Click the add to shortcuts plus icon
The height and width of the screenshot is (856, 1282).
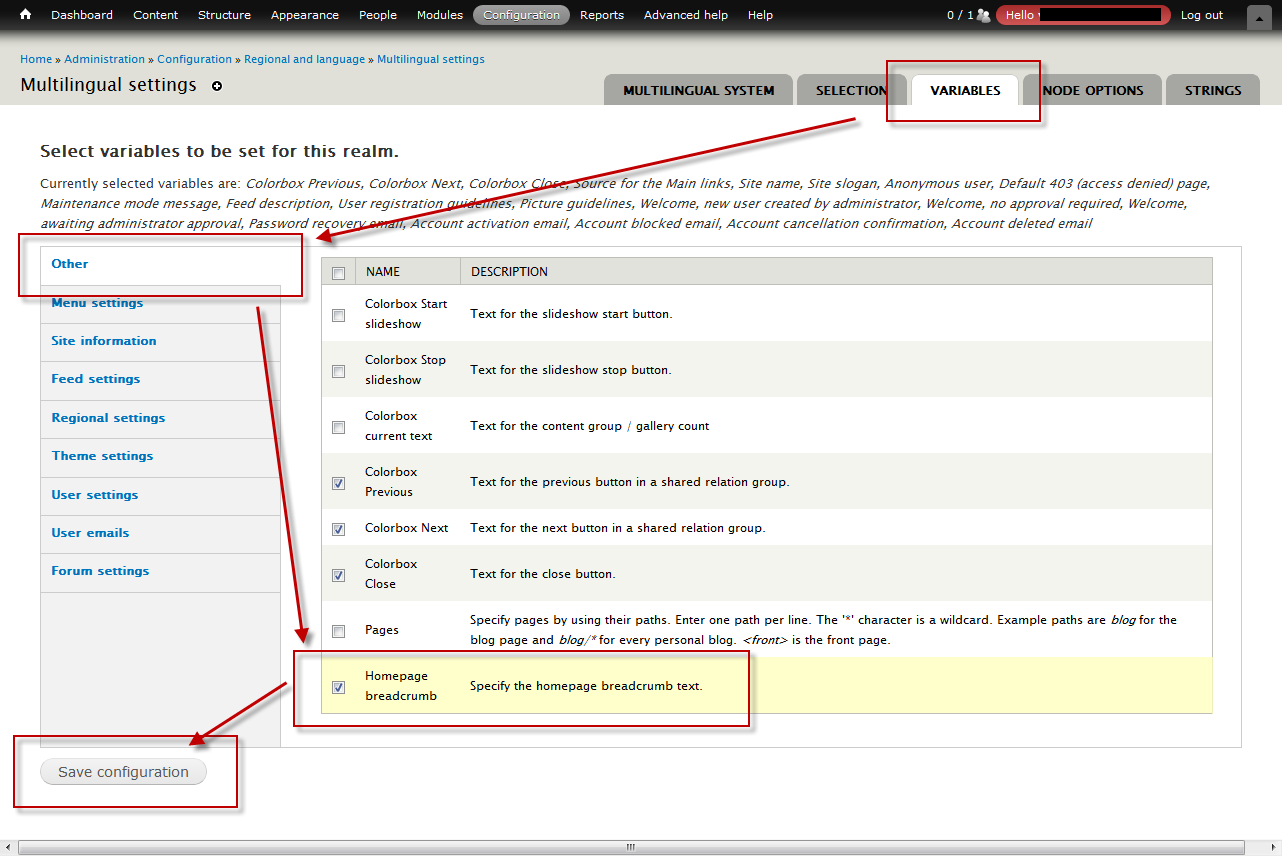point(217,86)
